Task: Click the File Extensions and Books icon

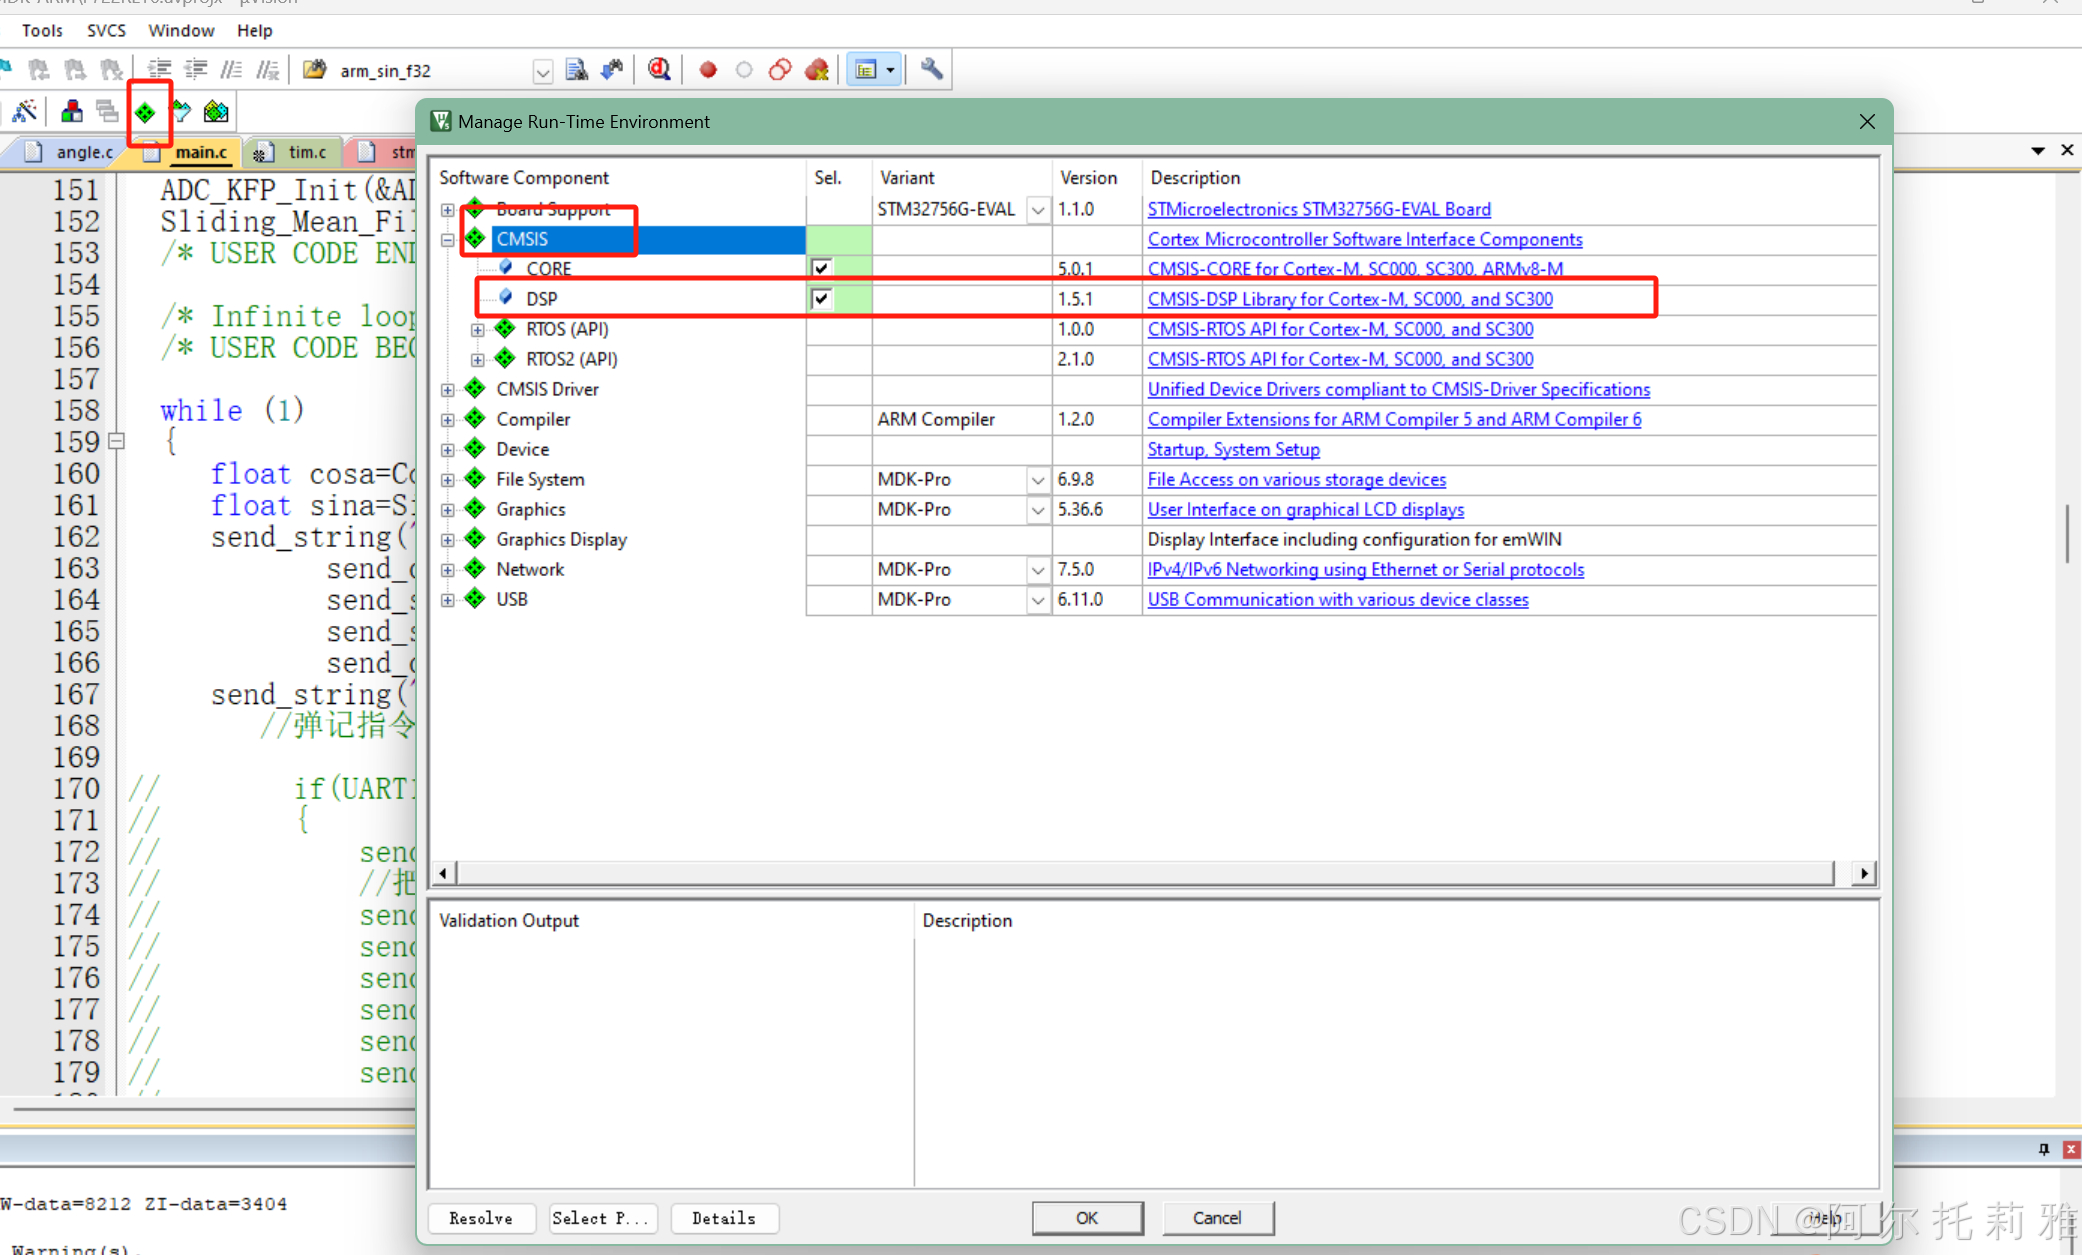Action: pyautogui.click(x=71, y=112)
